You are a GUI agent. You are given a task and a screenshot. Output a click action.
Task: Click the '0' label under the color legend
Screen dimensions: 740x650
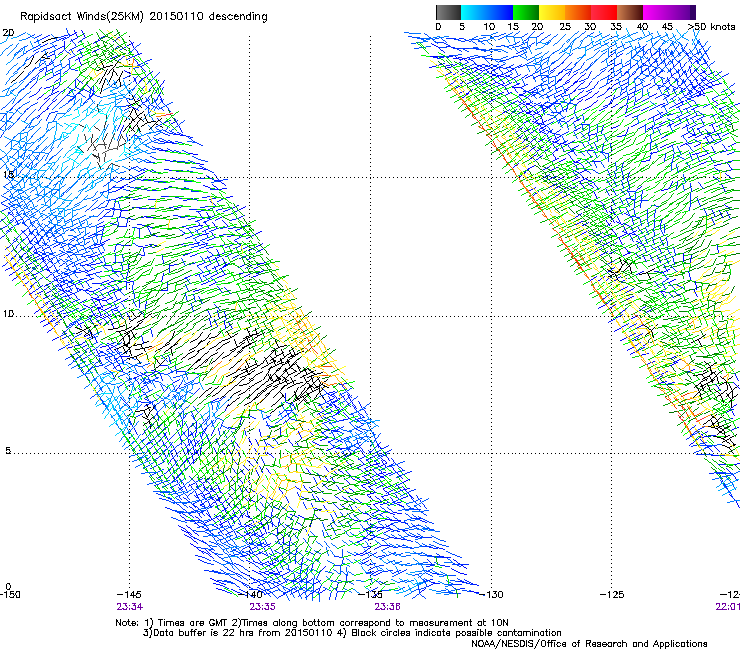coord(438,26)
